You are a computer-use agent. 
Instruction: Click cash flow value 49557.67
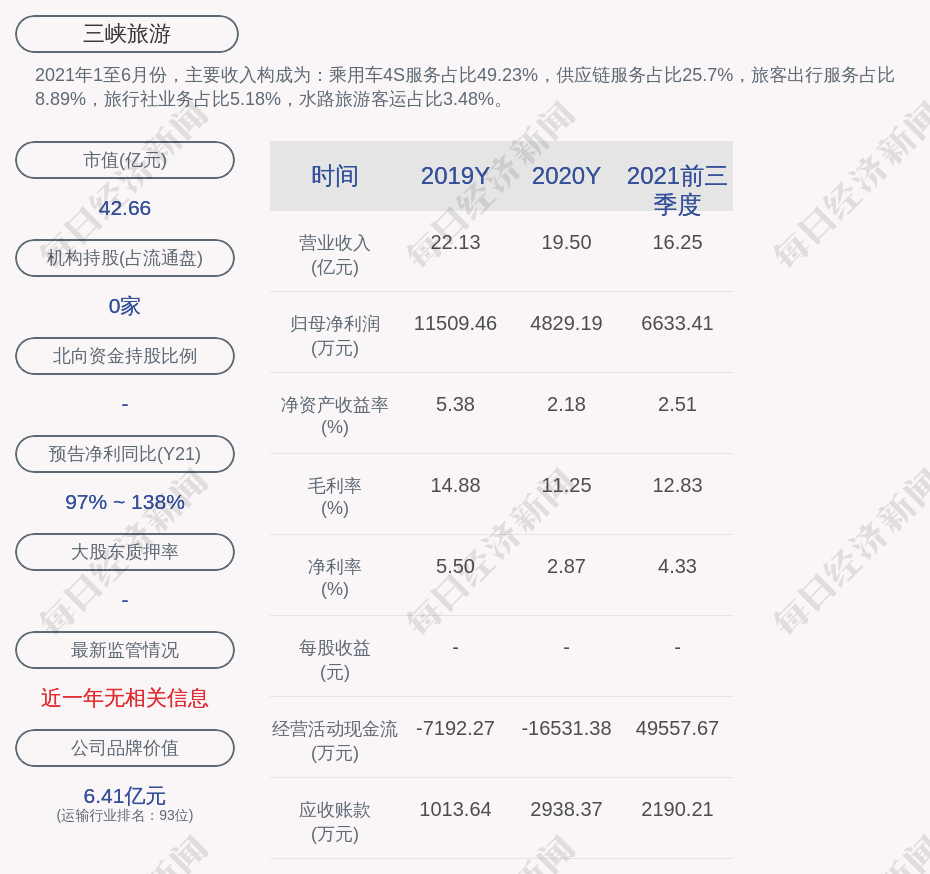pos(677,728)
